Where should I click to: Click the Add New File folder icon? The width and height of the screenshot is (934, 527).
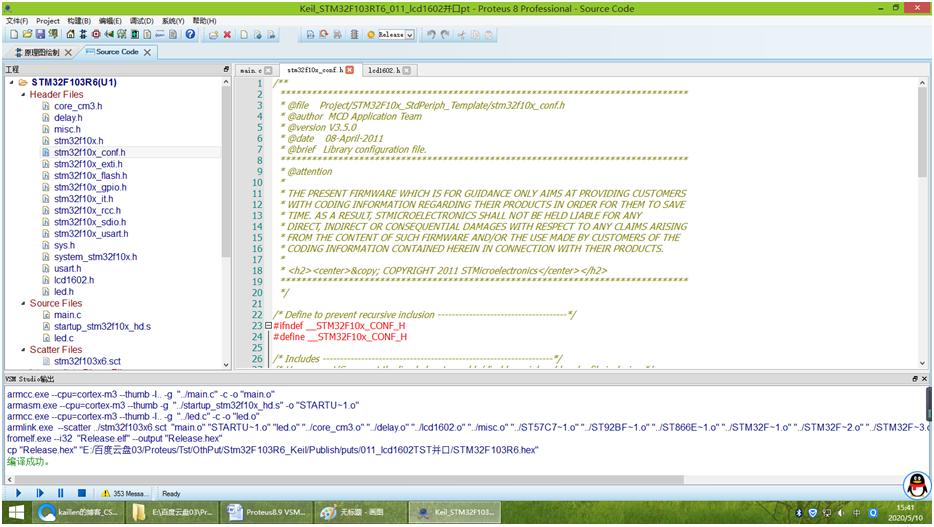click(213, 35)
